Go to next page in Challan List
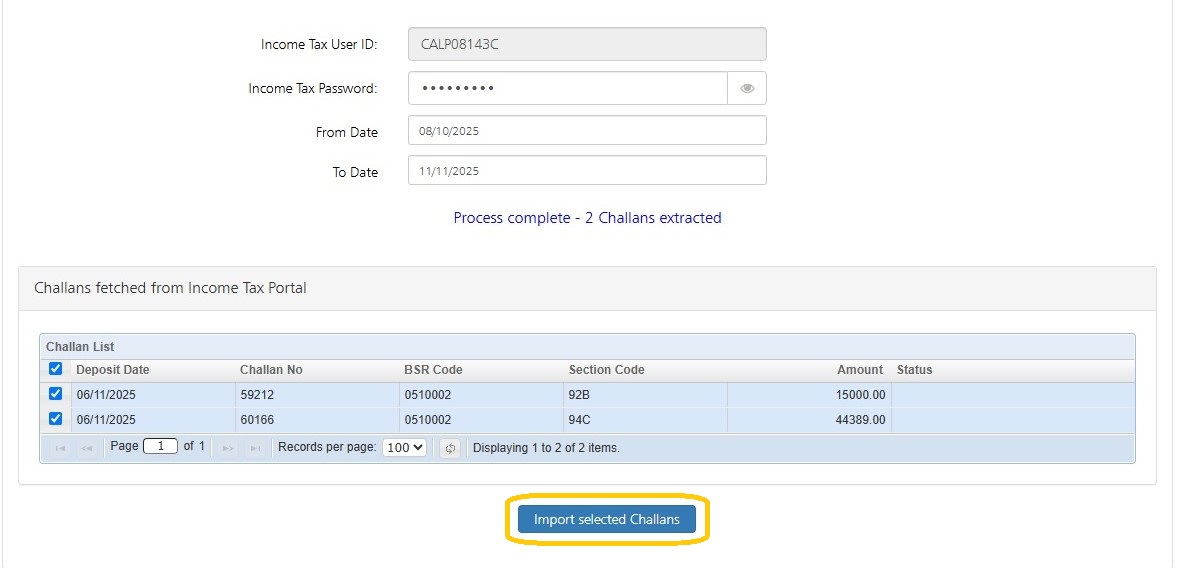The height and width of the screenshot is (568, 1187). 229,448
